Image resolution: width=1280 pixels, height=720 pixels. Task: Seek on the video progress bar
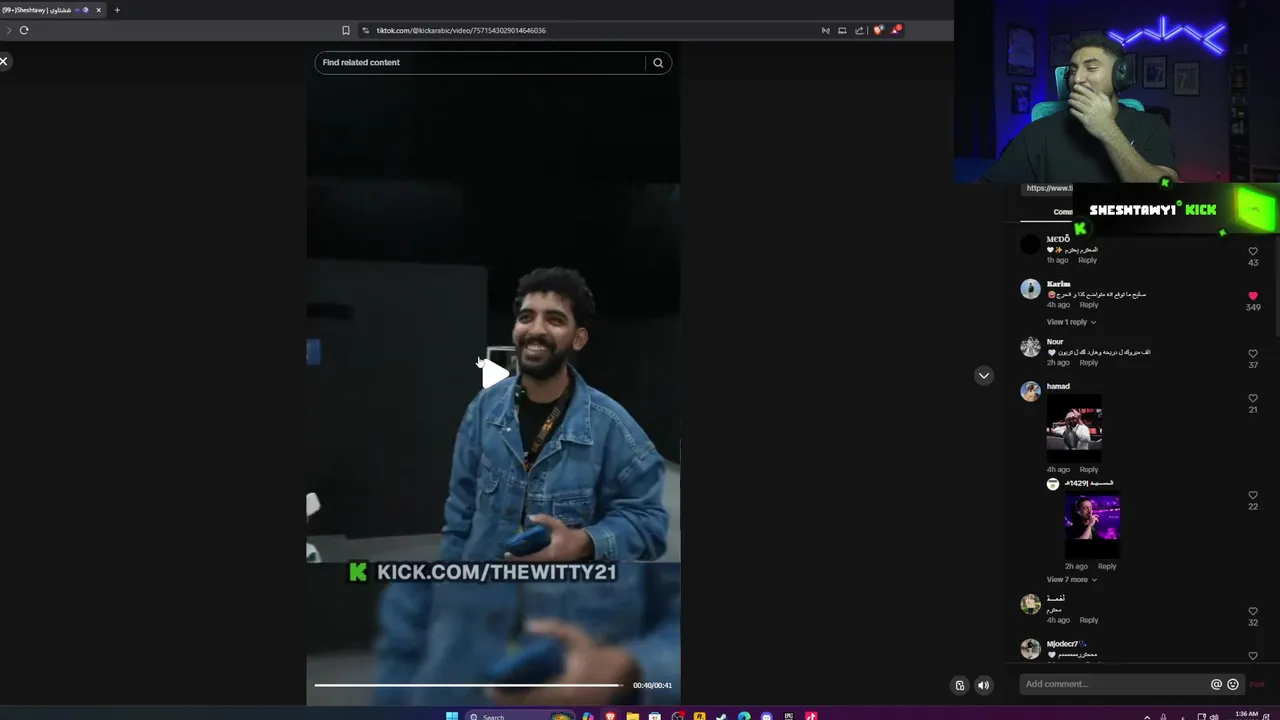coord(469,685)
